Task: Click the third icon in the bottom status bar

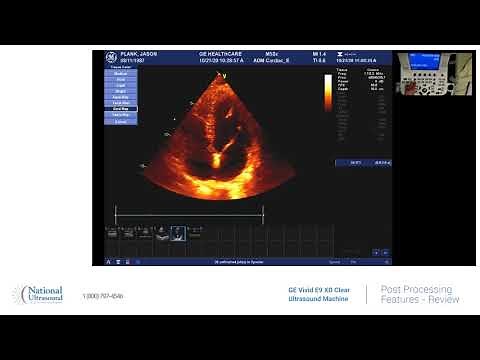Action: click(127, 262)
